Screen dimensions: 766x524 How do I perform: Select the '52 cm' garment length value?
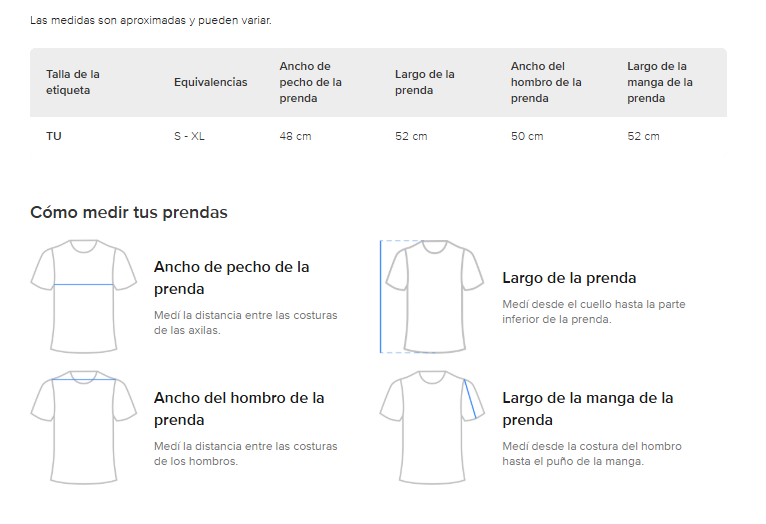pos(411,136)
